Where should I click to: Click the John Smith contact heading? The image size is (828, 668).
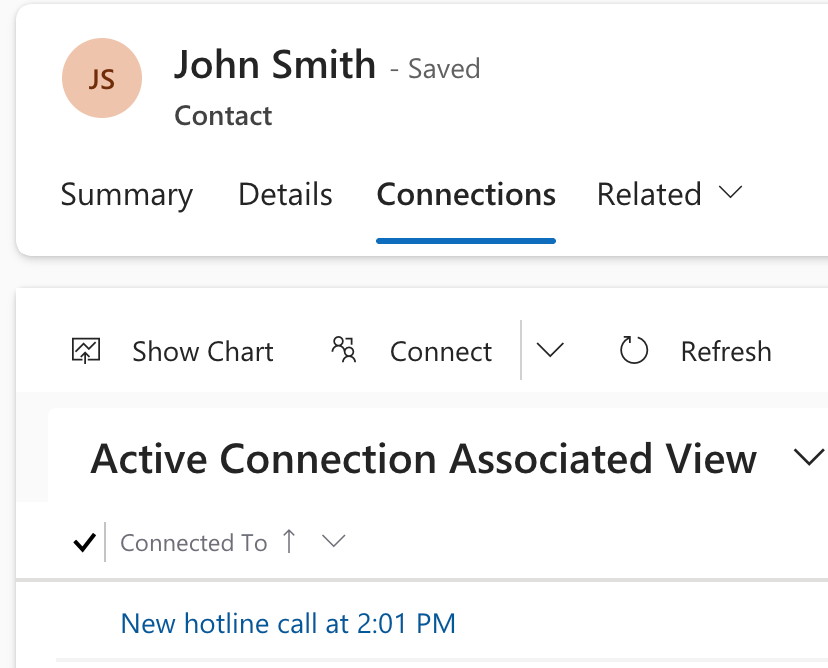click(275, 64)
